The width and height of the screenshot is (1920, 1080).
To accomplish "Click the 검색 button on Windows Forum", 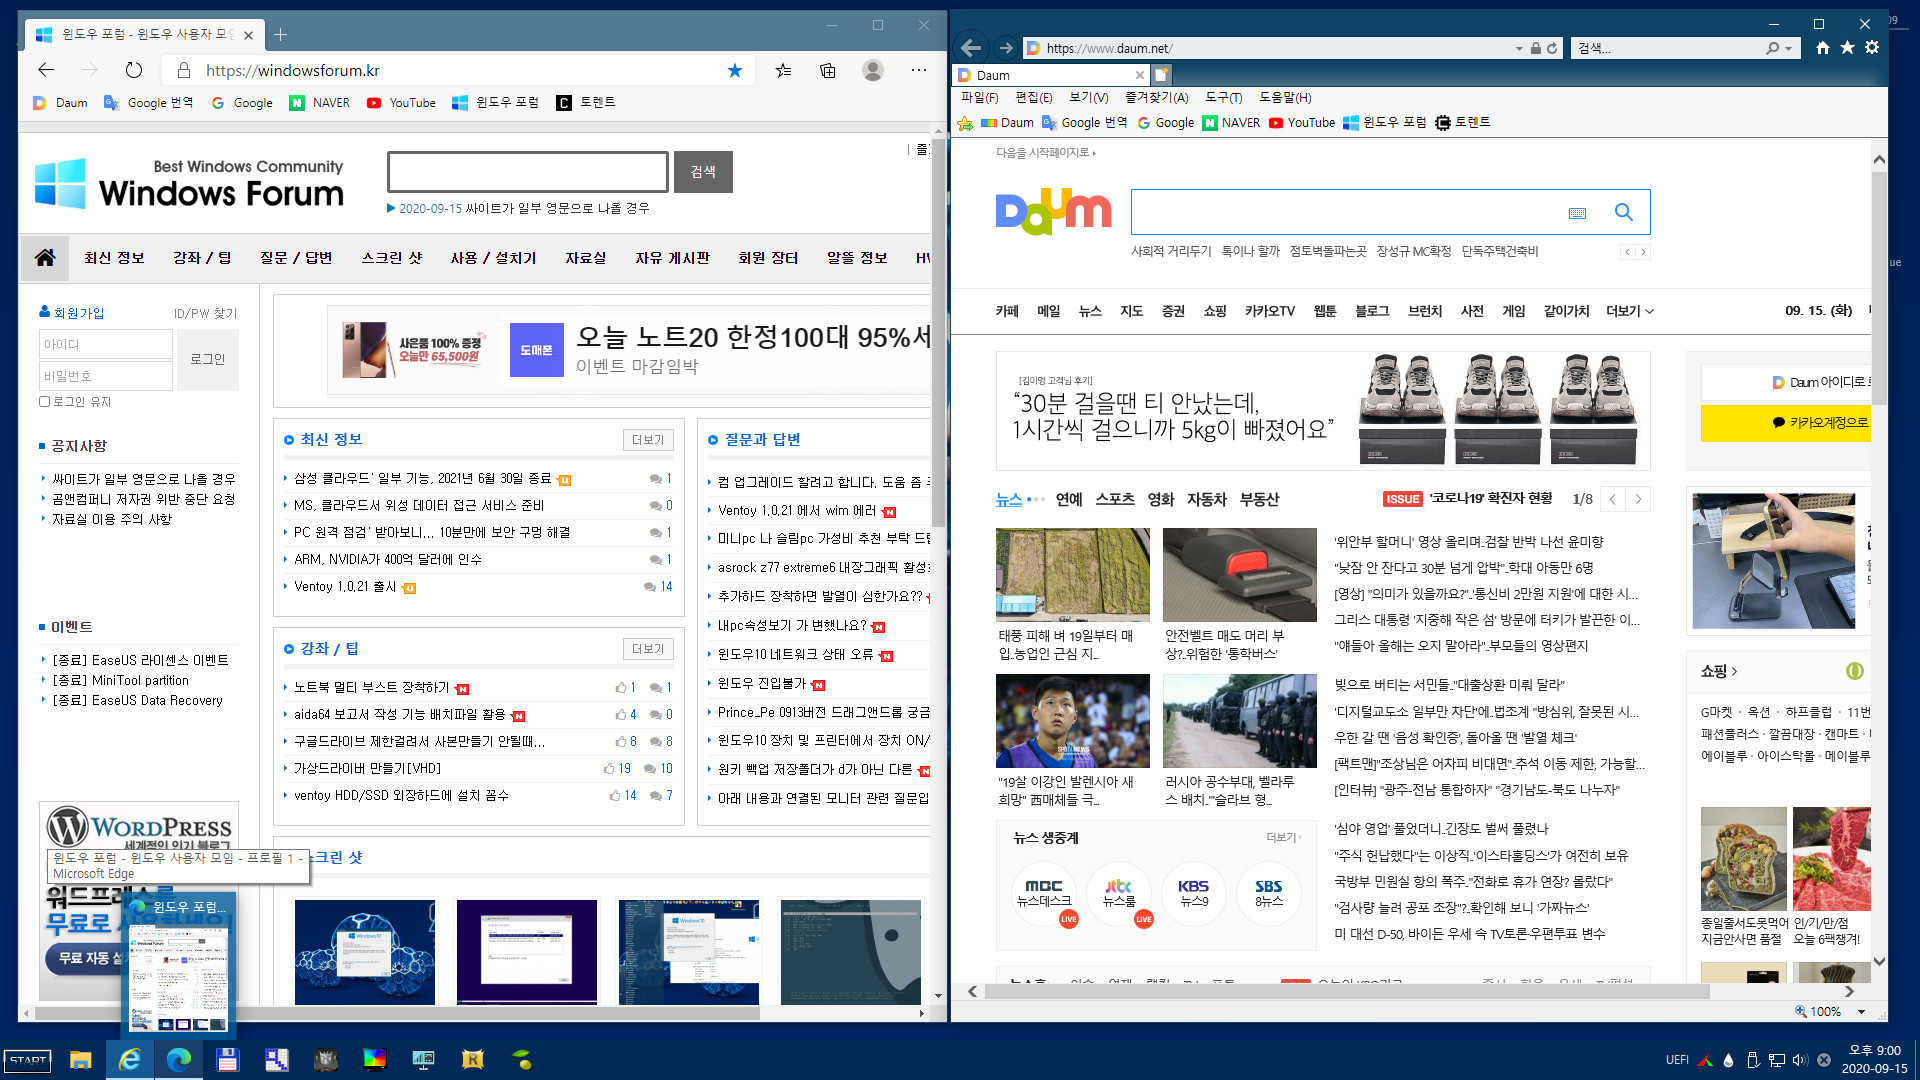I will [703, 172].
